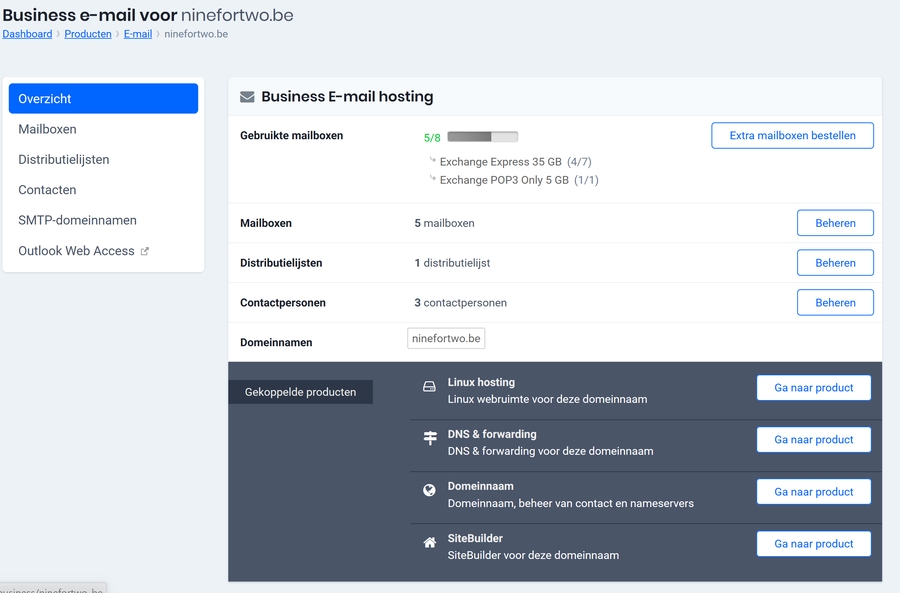Click the SiteBuilder house icon
Screen dimensions: 900x593
pos(429,542)
